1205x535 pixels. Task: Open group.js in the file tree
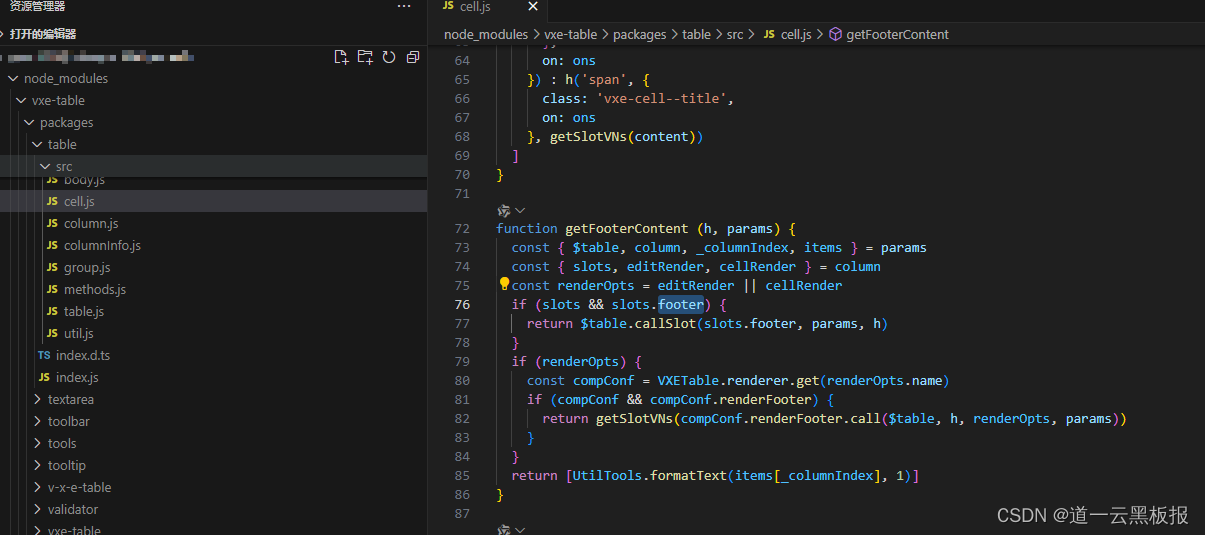pyautogui.click(x=87, y=267)
